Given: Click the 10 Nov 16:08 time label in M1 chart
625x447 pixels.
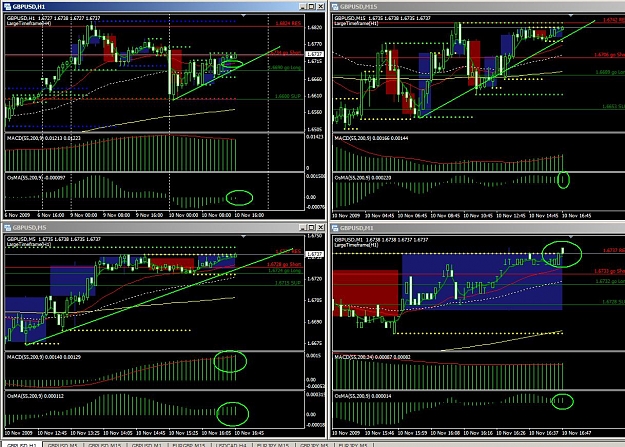Looking at the screenshot, I should click(x=445, y=433).
